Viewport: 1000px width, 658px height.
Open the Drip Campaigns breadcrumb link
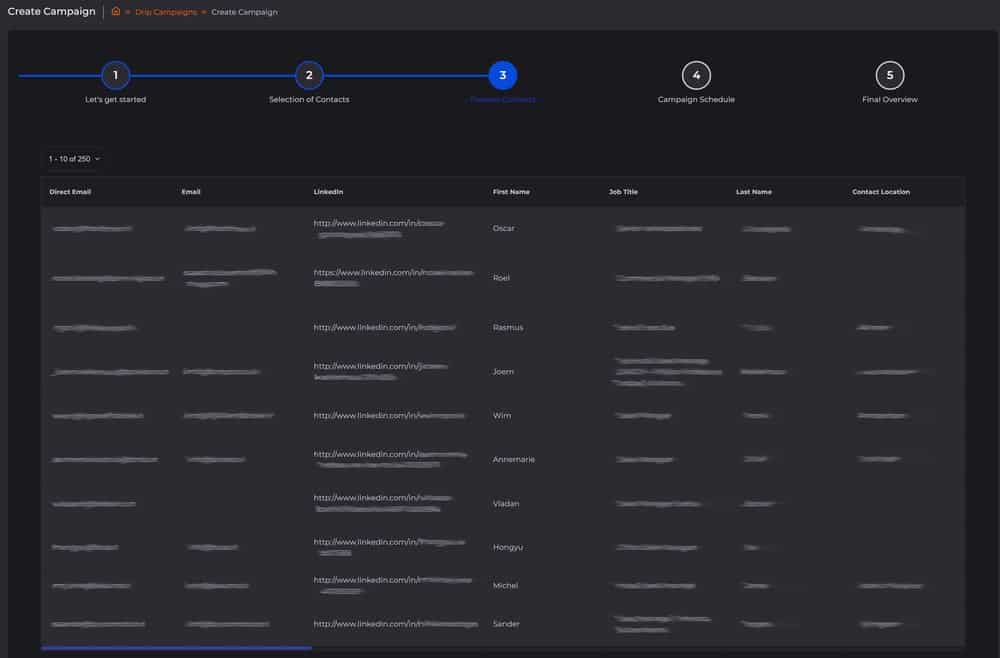166,12
